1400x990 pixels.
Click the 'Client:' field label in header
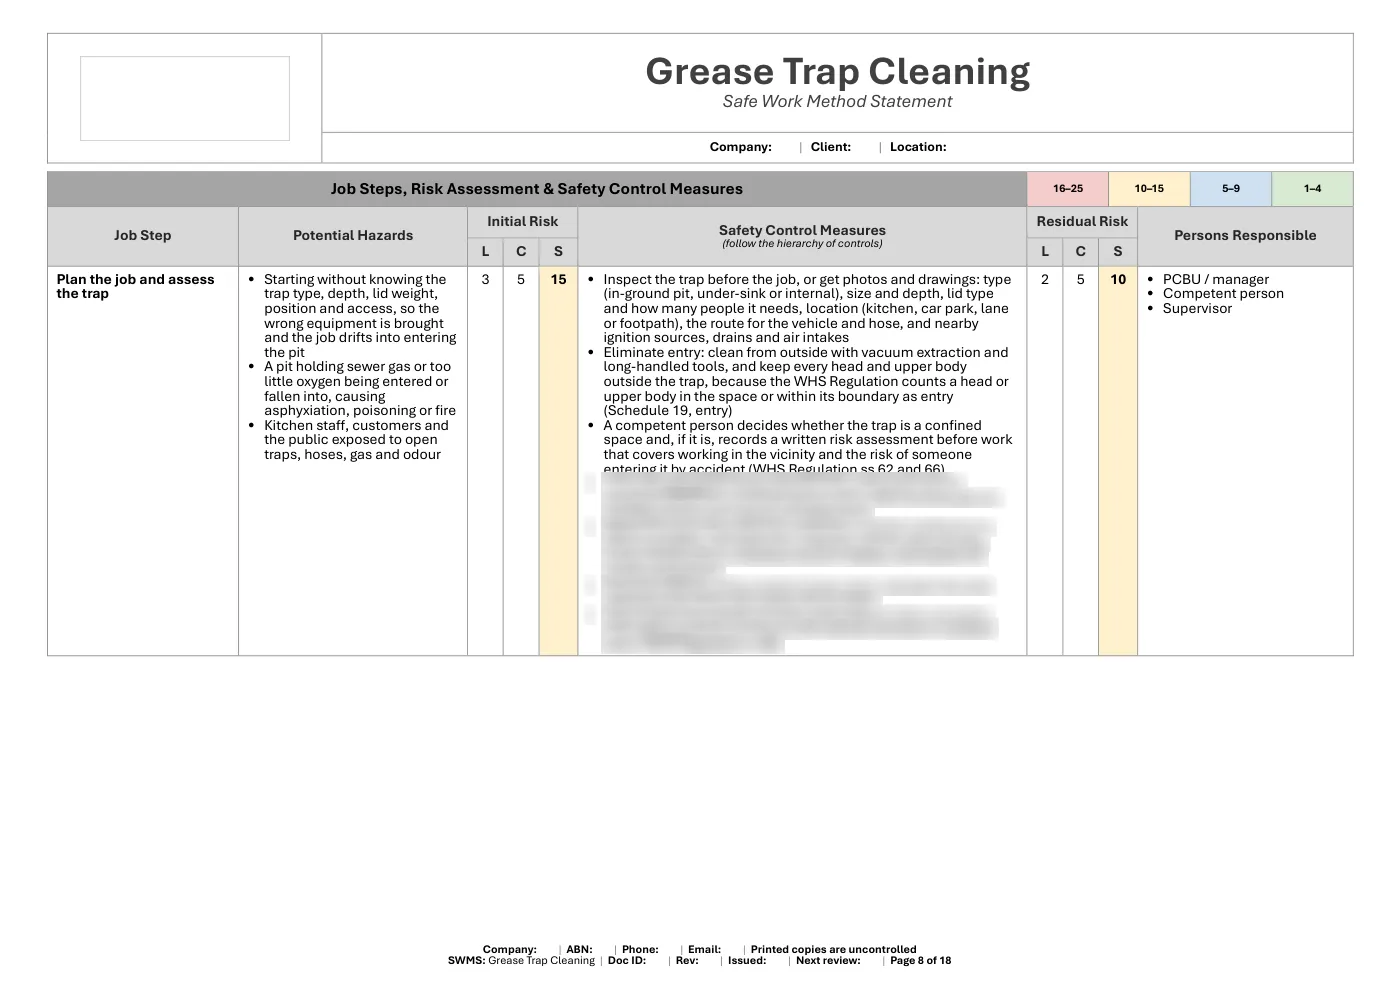point(830,147)
